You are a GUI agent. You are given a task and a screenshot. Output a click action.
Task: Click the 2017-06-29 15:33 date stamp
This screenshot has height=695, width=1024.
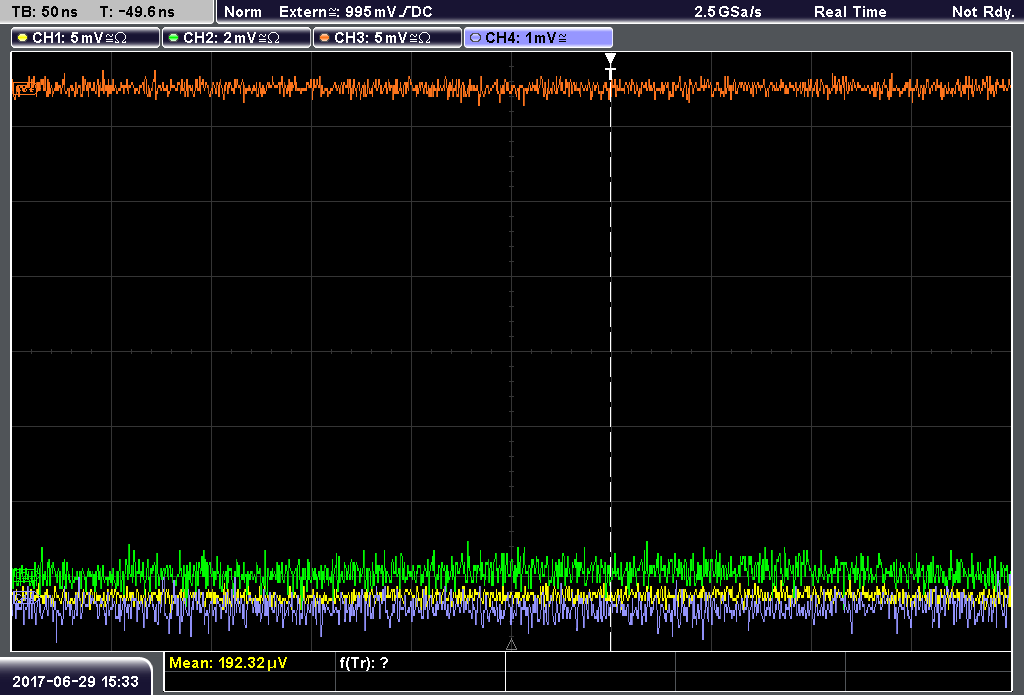(76, 681)
